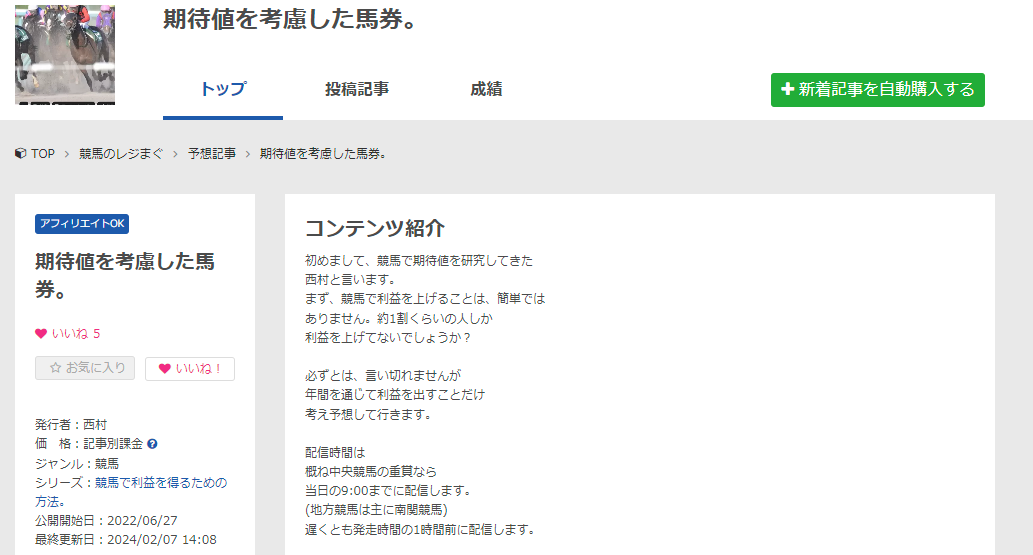Click the last breadcrumb 期待値を考慮した馬券。
The width and height of the screenshot is (1033, 555).
[323, 154]
